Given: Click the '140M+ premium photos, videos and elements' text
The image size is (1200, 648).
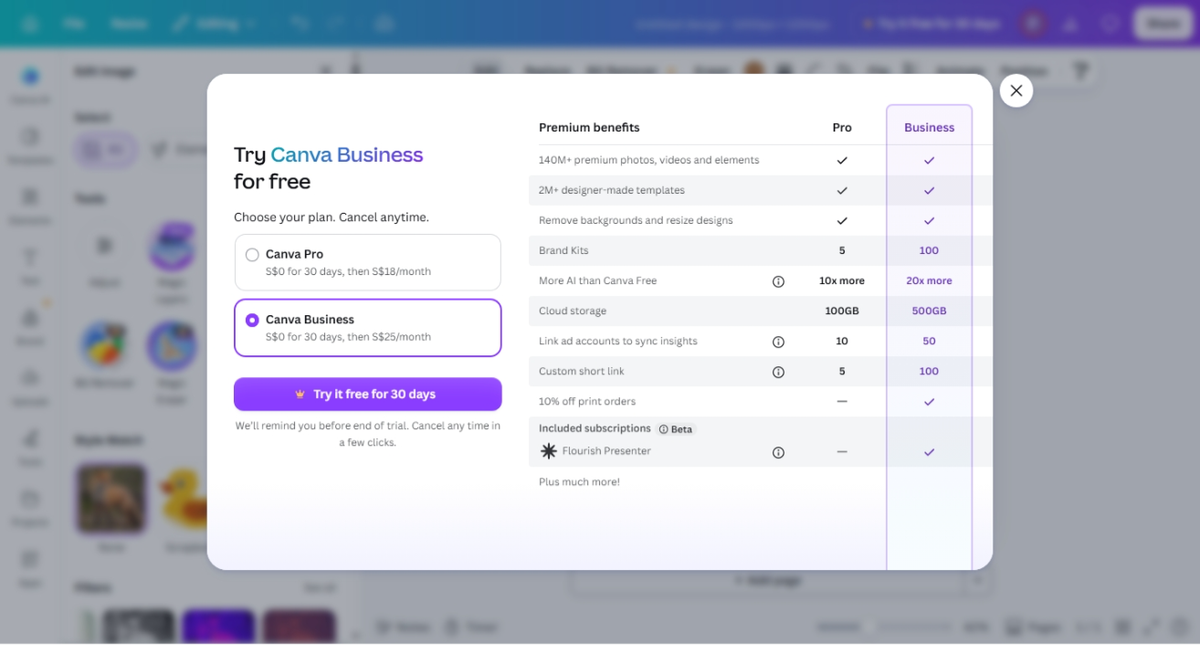Looking at the screenshot, I should coord(649,160).
